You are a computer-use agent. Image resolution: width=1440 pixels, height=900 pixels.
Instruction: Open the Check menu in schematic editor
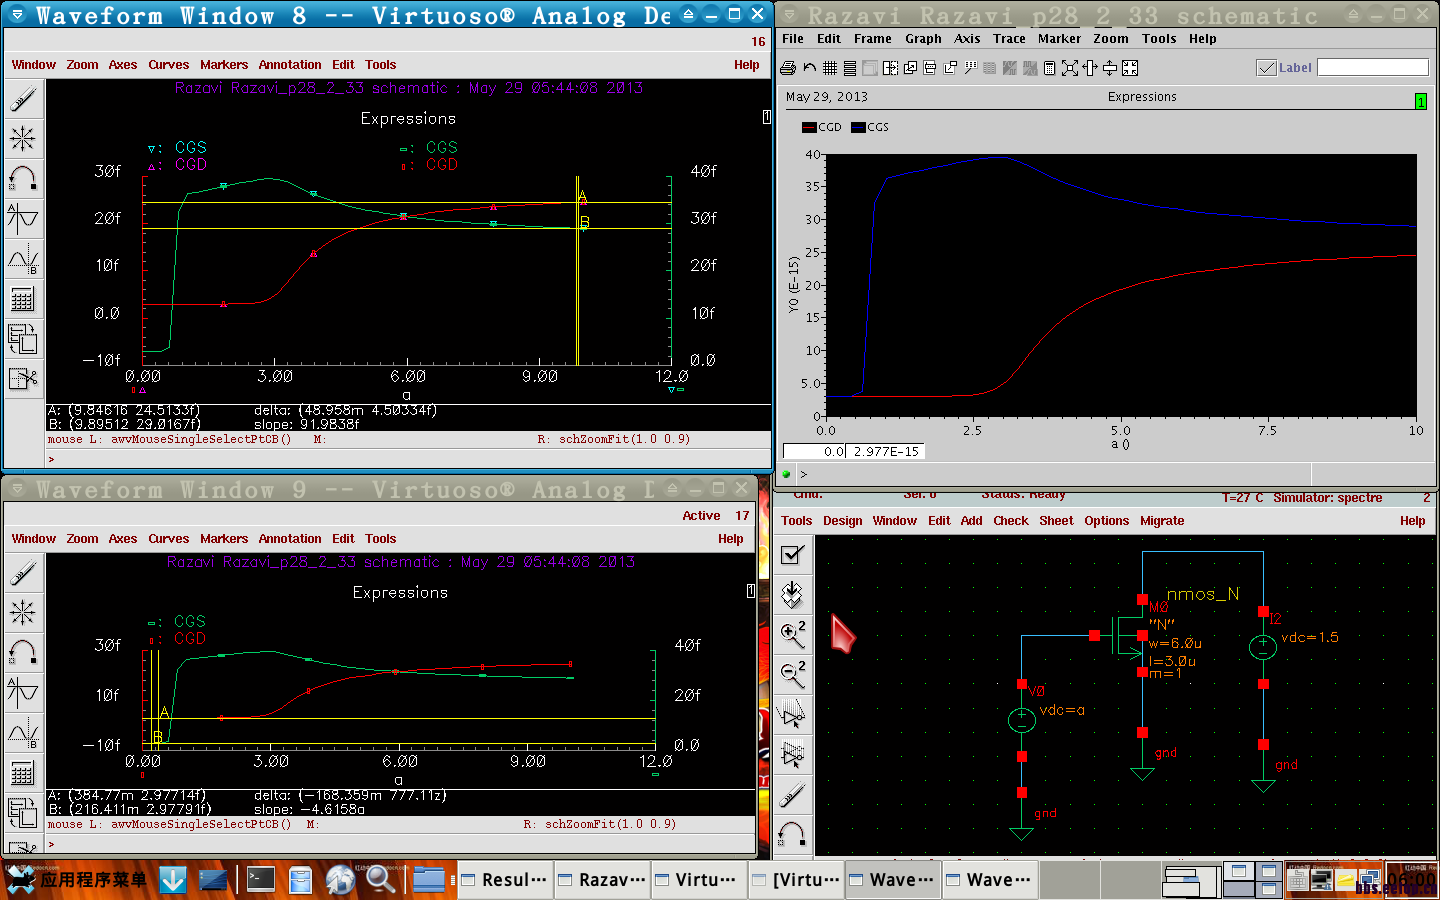point(1010,521)
